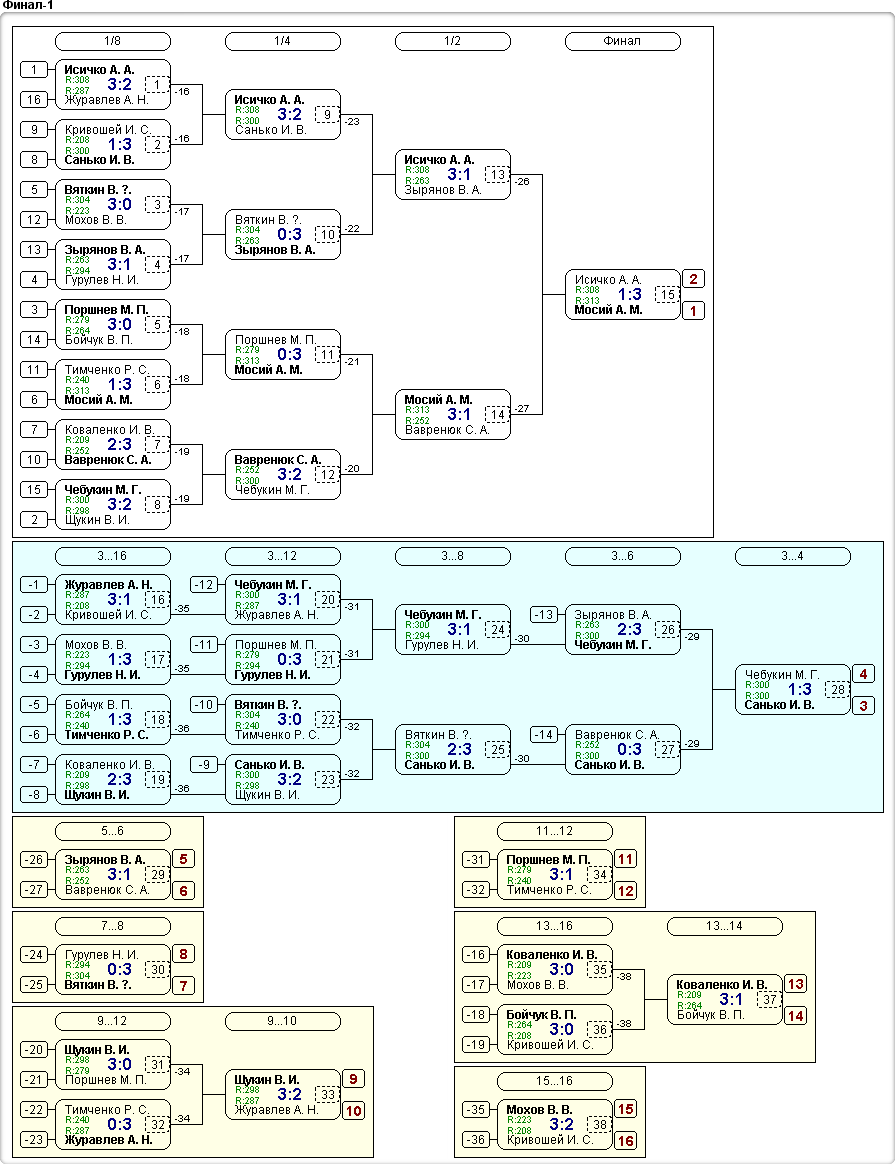The image size is (896, 1165).
Task: Open match 2 Кривошей vs Санько 1:3
Action: tap(113, 145)
